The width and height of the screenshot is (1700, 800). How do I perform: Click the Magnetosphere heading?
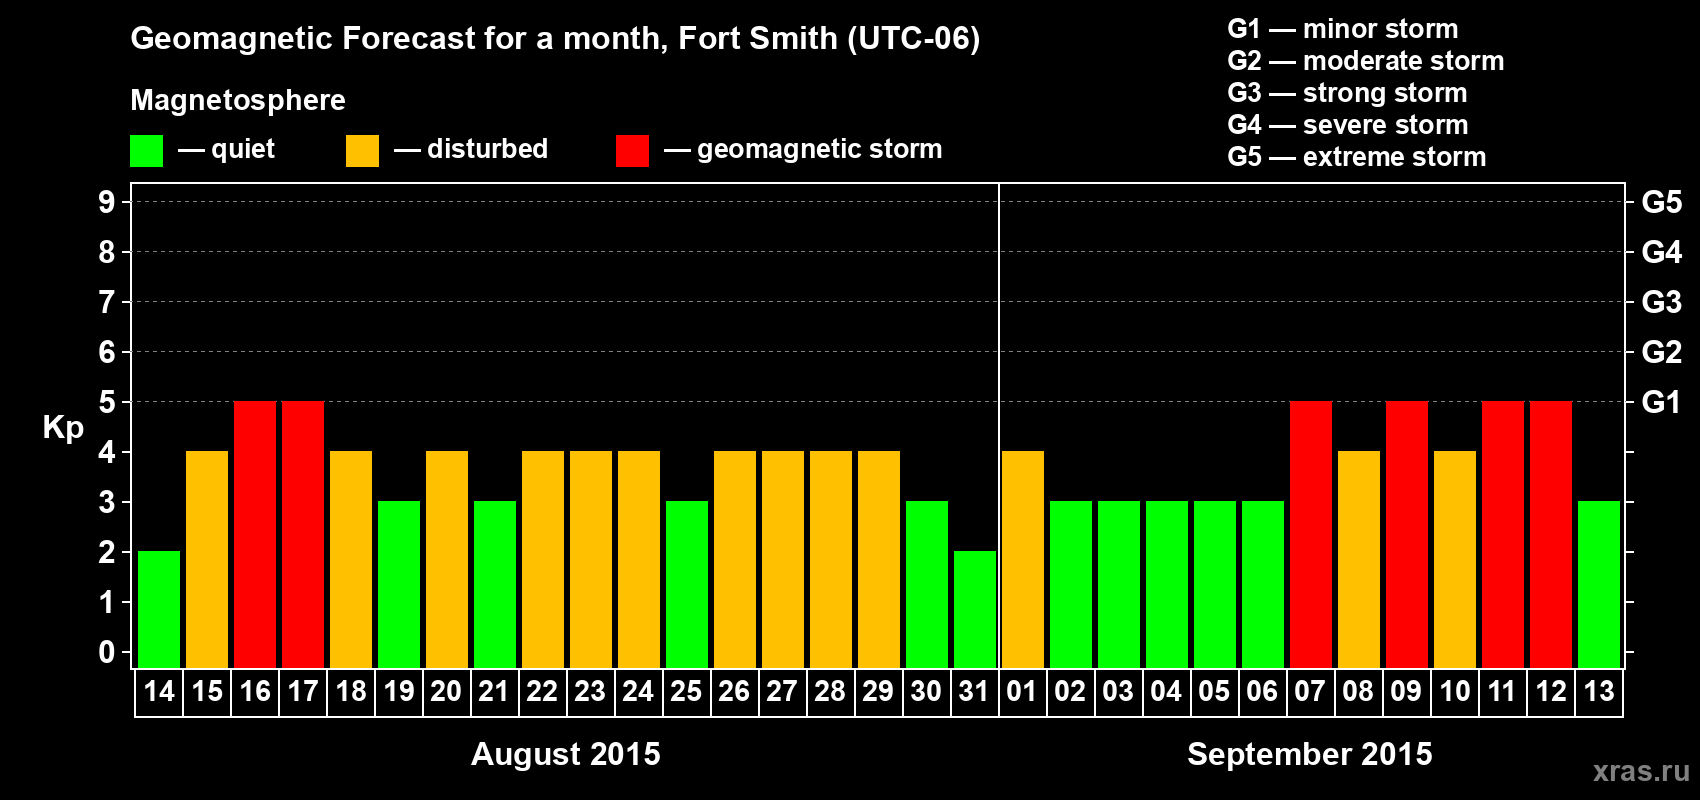tap(238, 101)
